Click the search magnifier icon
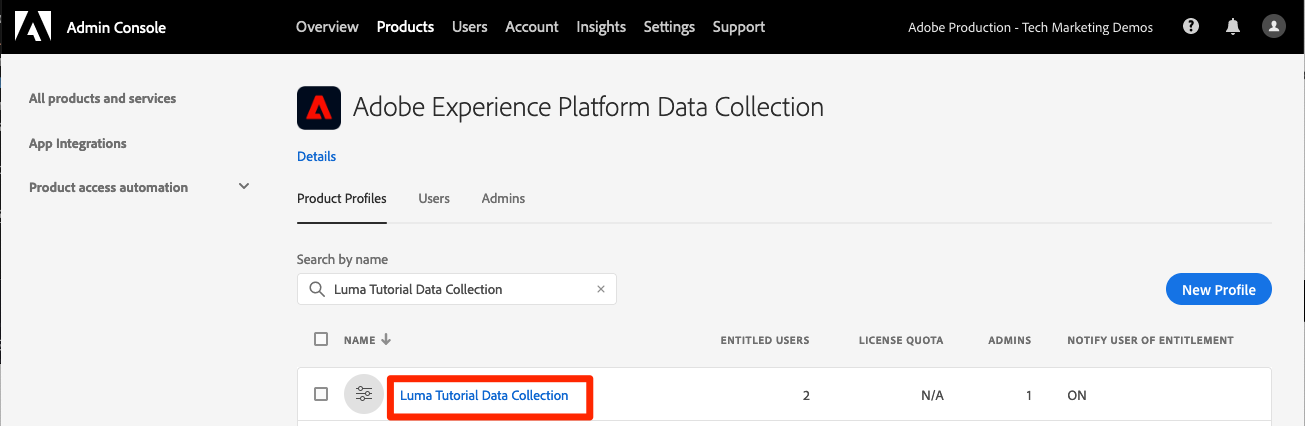This screenshot has width=1305, height=426. click(317, 289)
